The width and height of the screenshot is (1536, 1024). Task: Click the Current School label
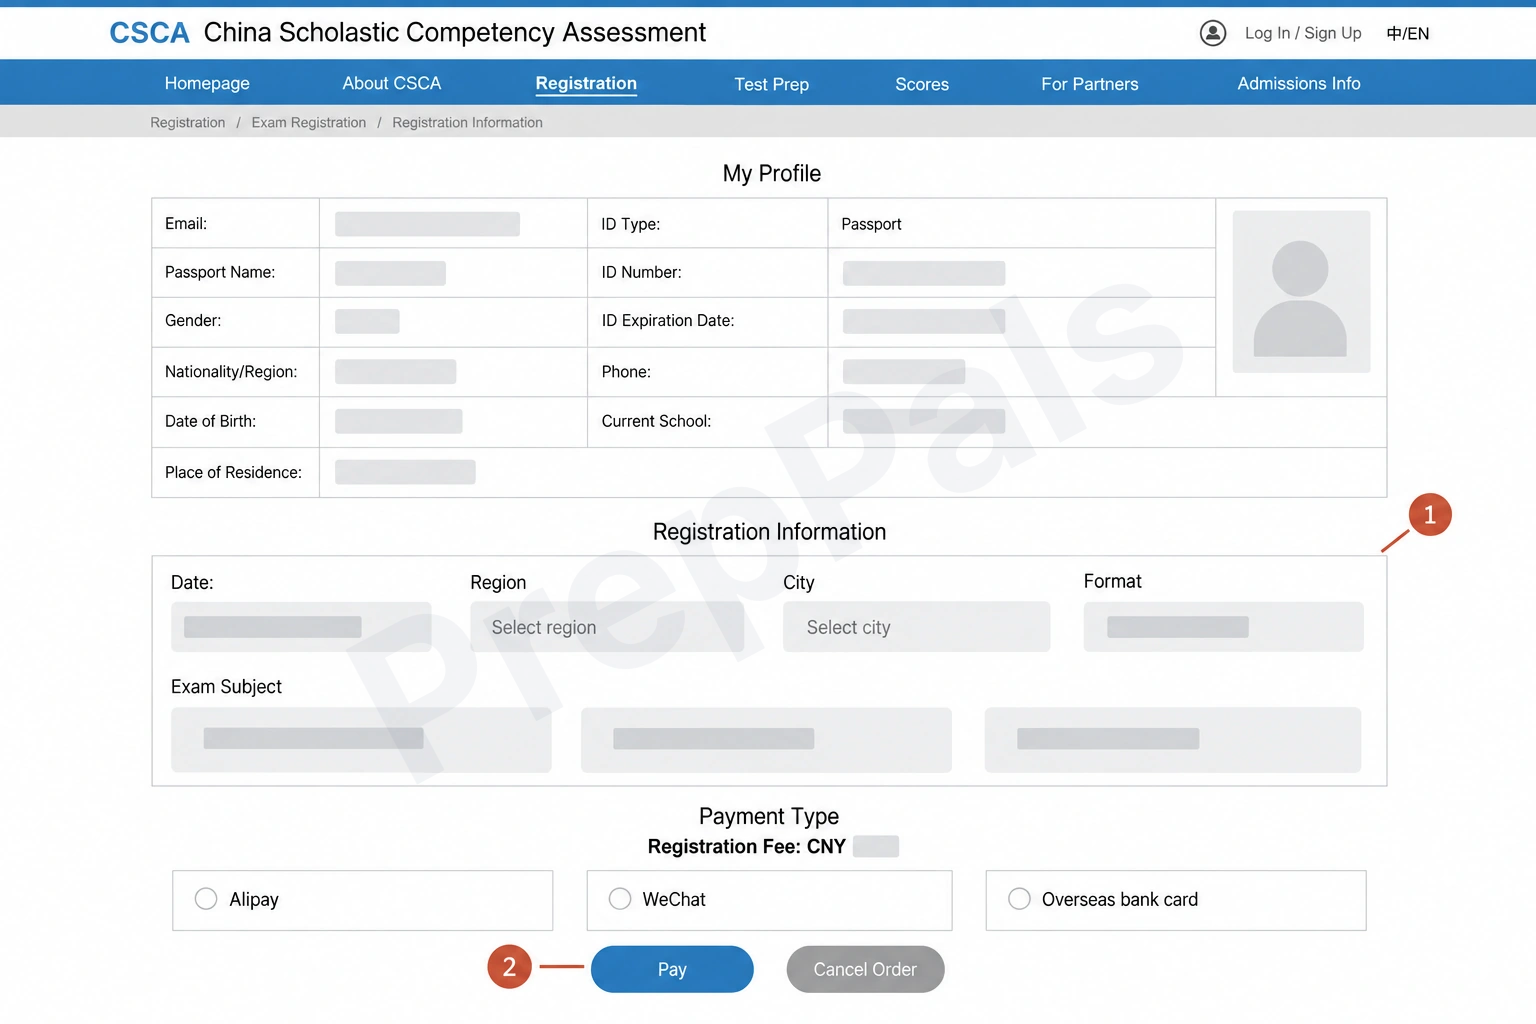(x=656, y=421)
